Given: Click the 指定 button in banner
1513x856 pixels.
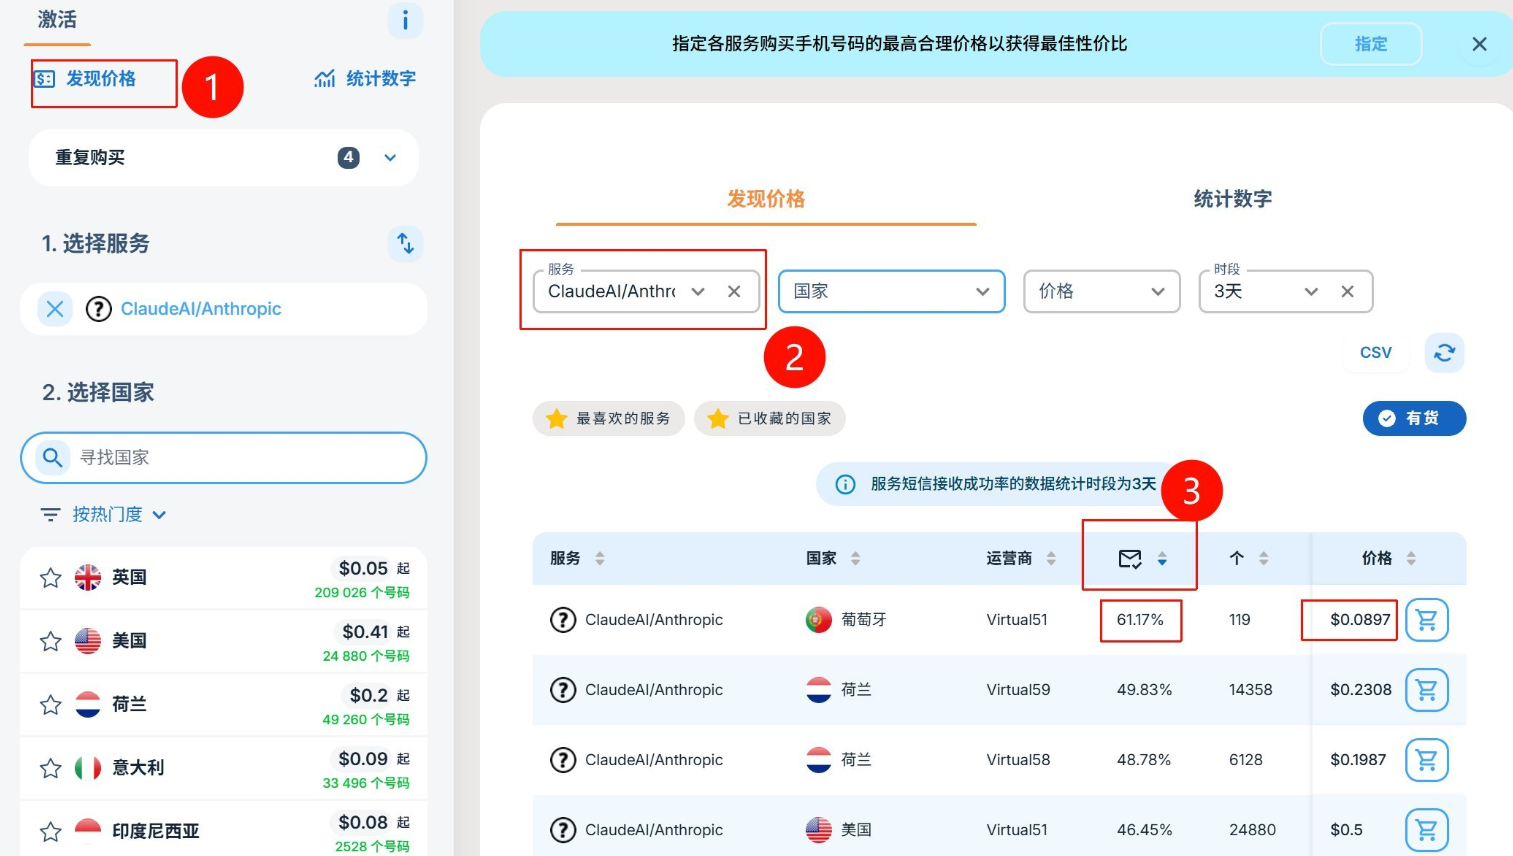Looking at the screenshot, I should pos(1371,44).
